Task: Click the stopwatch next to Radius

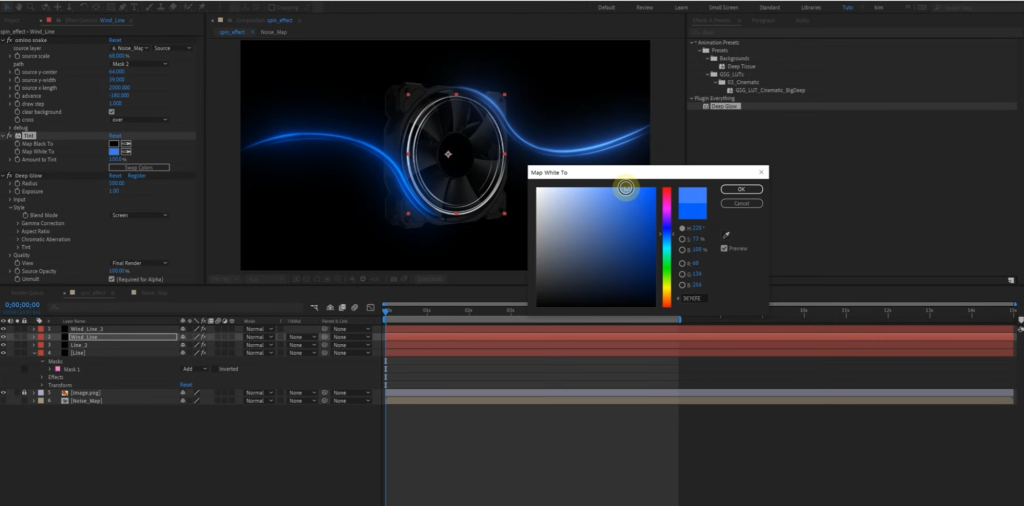Action: coord(18,183)
